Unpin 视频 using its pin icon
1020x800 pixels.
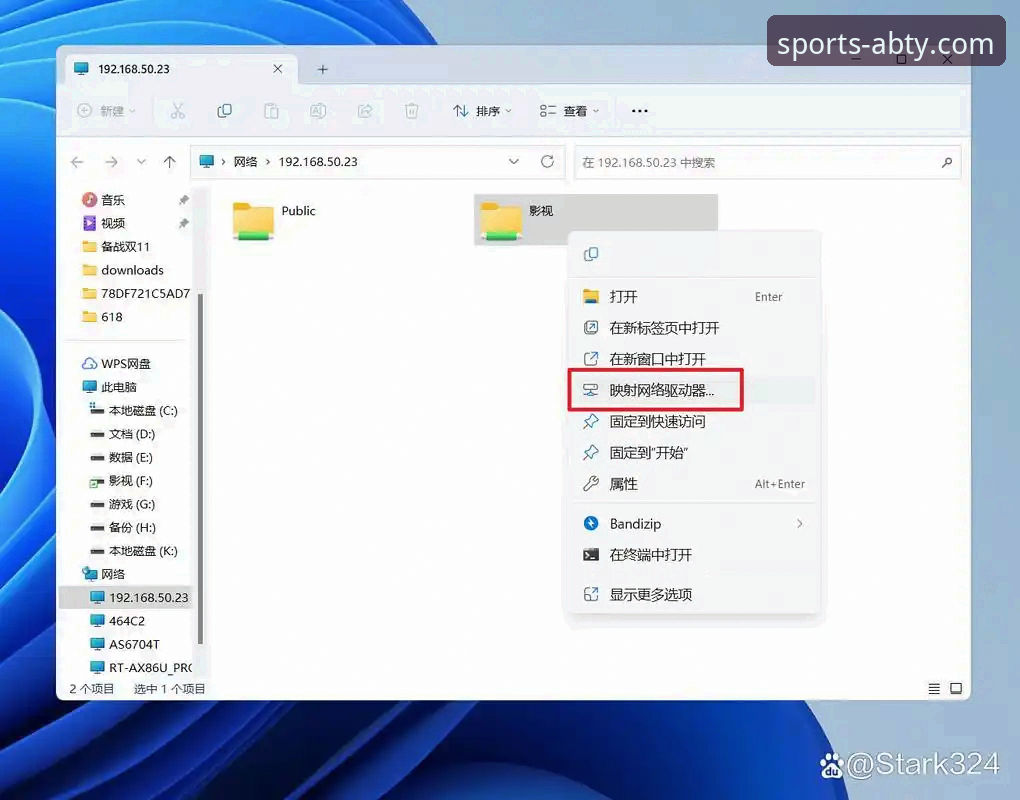183,223
